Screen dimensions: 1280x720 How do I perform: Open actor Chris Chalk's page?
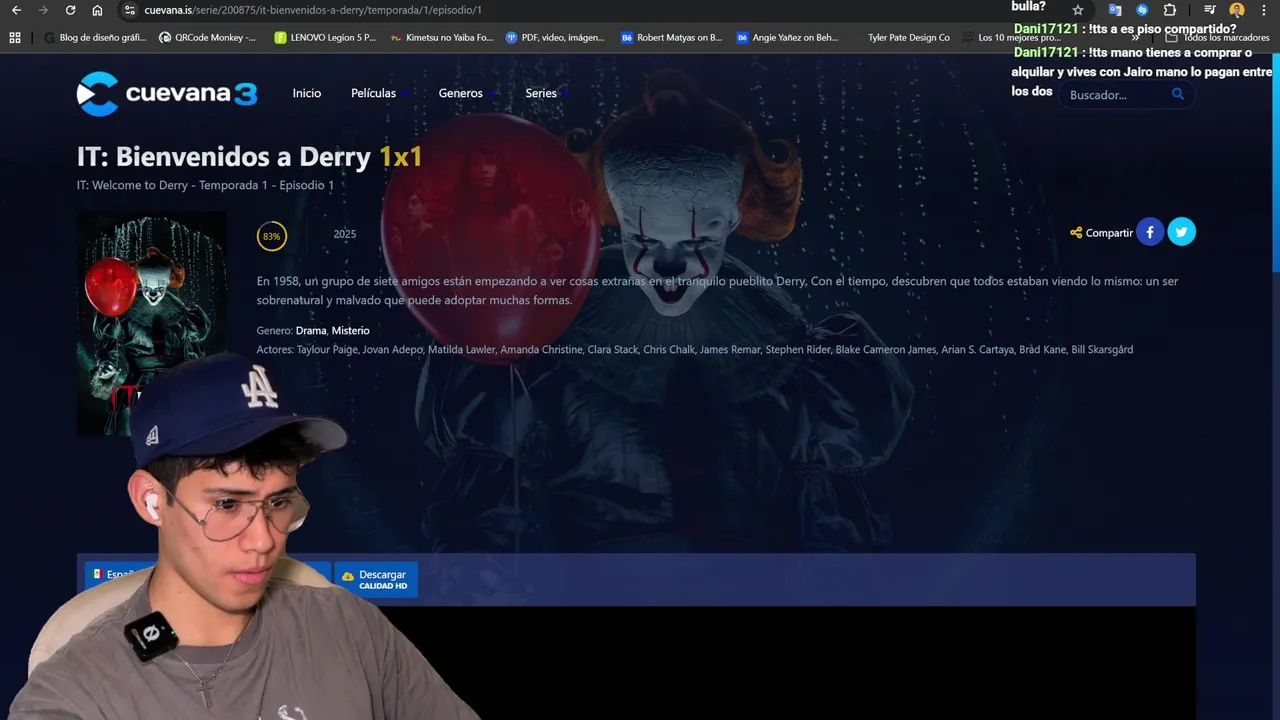click(669, 350)
